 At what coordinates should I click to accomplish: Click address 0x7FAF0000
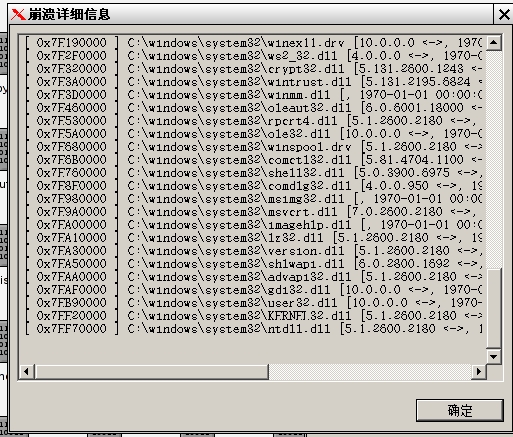pyautogui.click(x=71, y=290)
